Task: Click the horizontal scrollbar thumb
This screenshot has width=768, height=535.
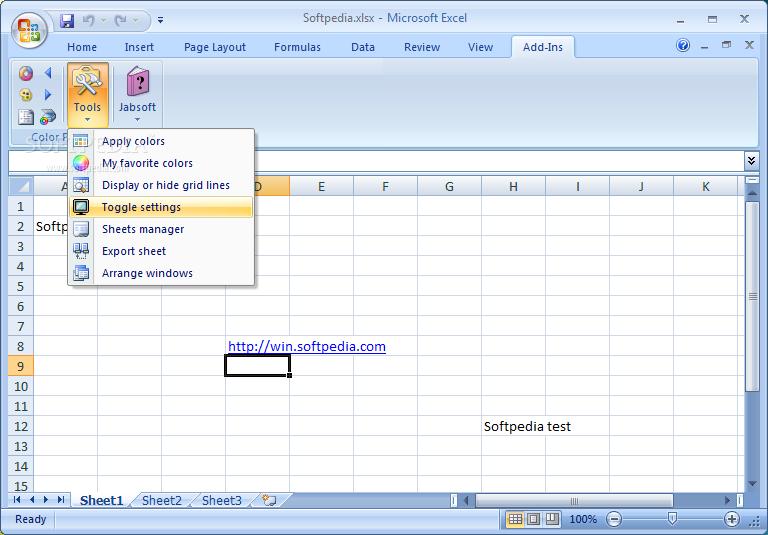Action: [574, 501]
